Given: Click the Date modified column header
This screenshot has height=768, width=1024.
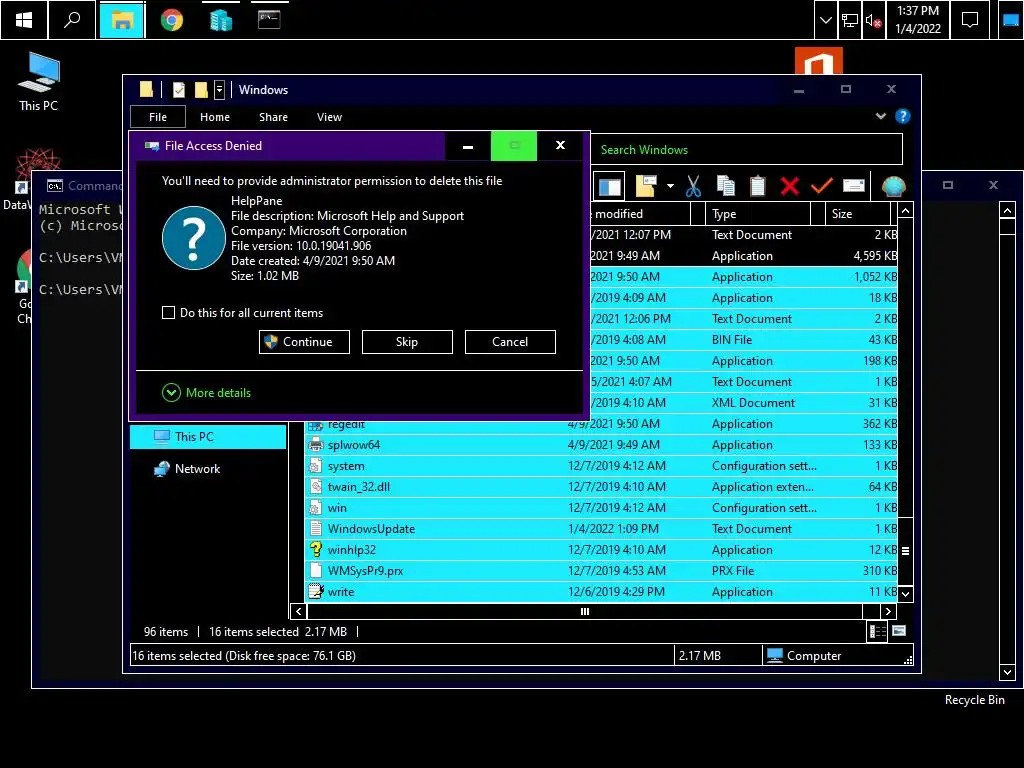Looking at the screenshot, I should [640, 214].
